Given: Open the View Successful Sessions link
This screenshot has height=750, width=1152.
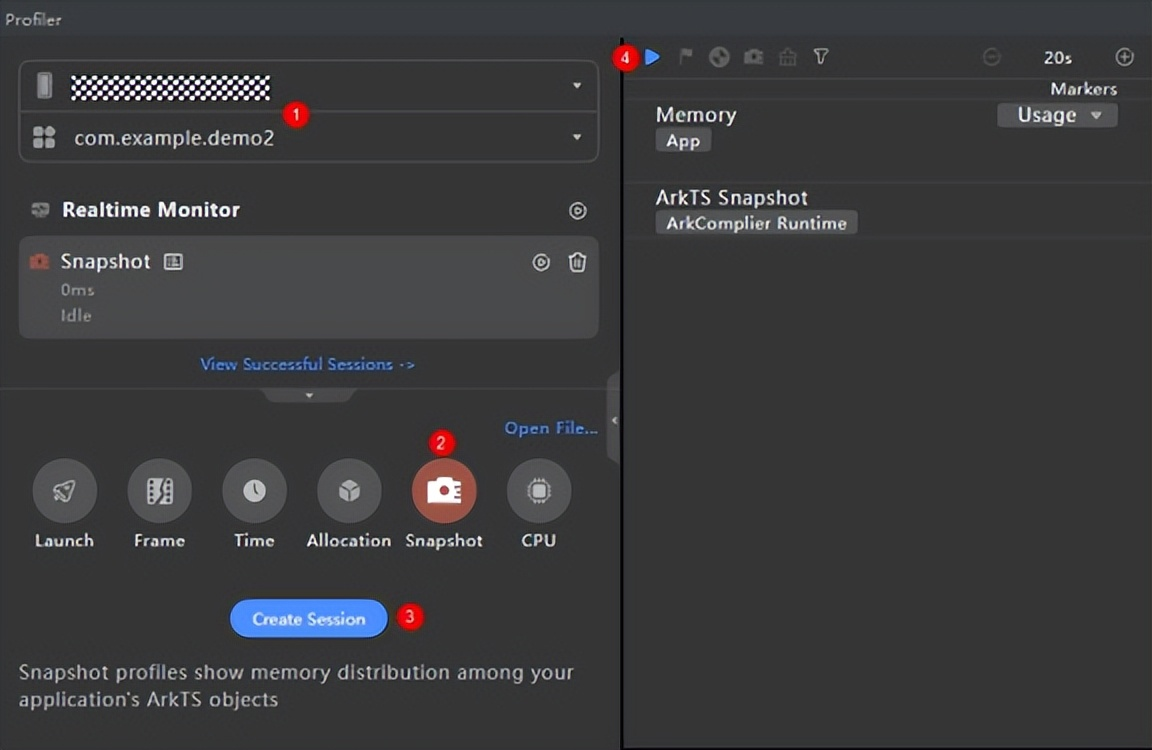Looking at the screenshot, I should coord(307,363).
